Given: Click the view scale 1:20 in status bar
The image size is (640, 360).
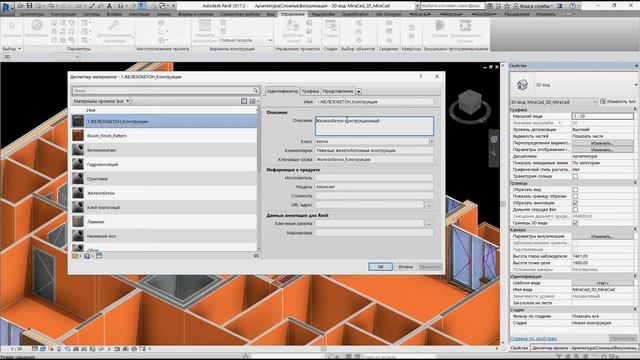Looking at the screenshot, I should (16, 349).
